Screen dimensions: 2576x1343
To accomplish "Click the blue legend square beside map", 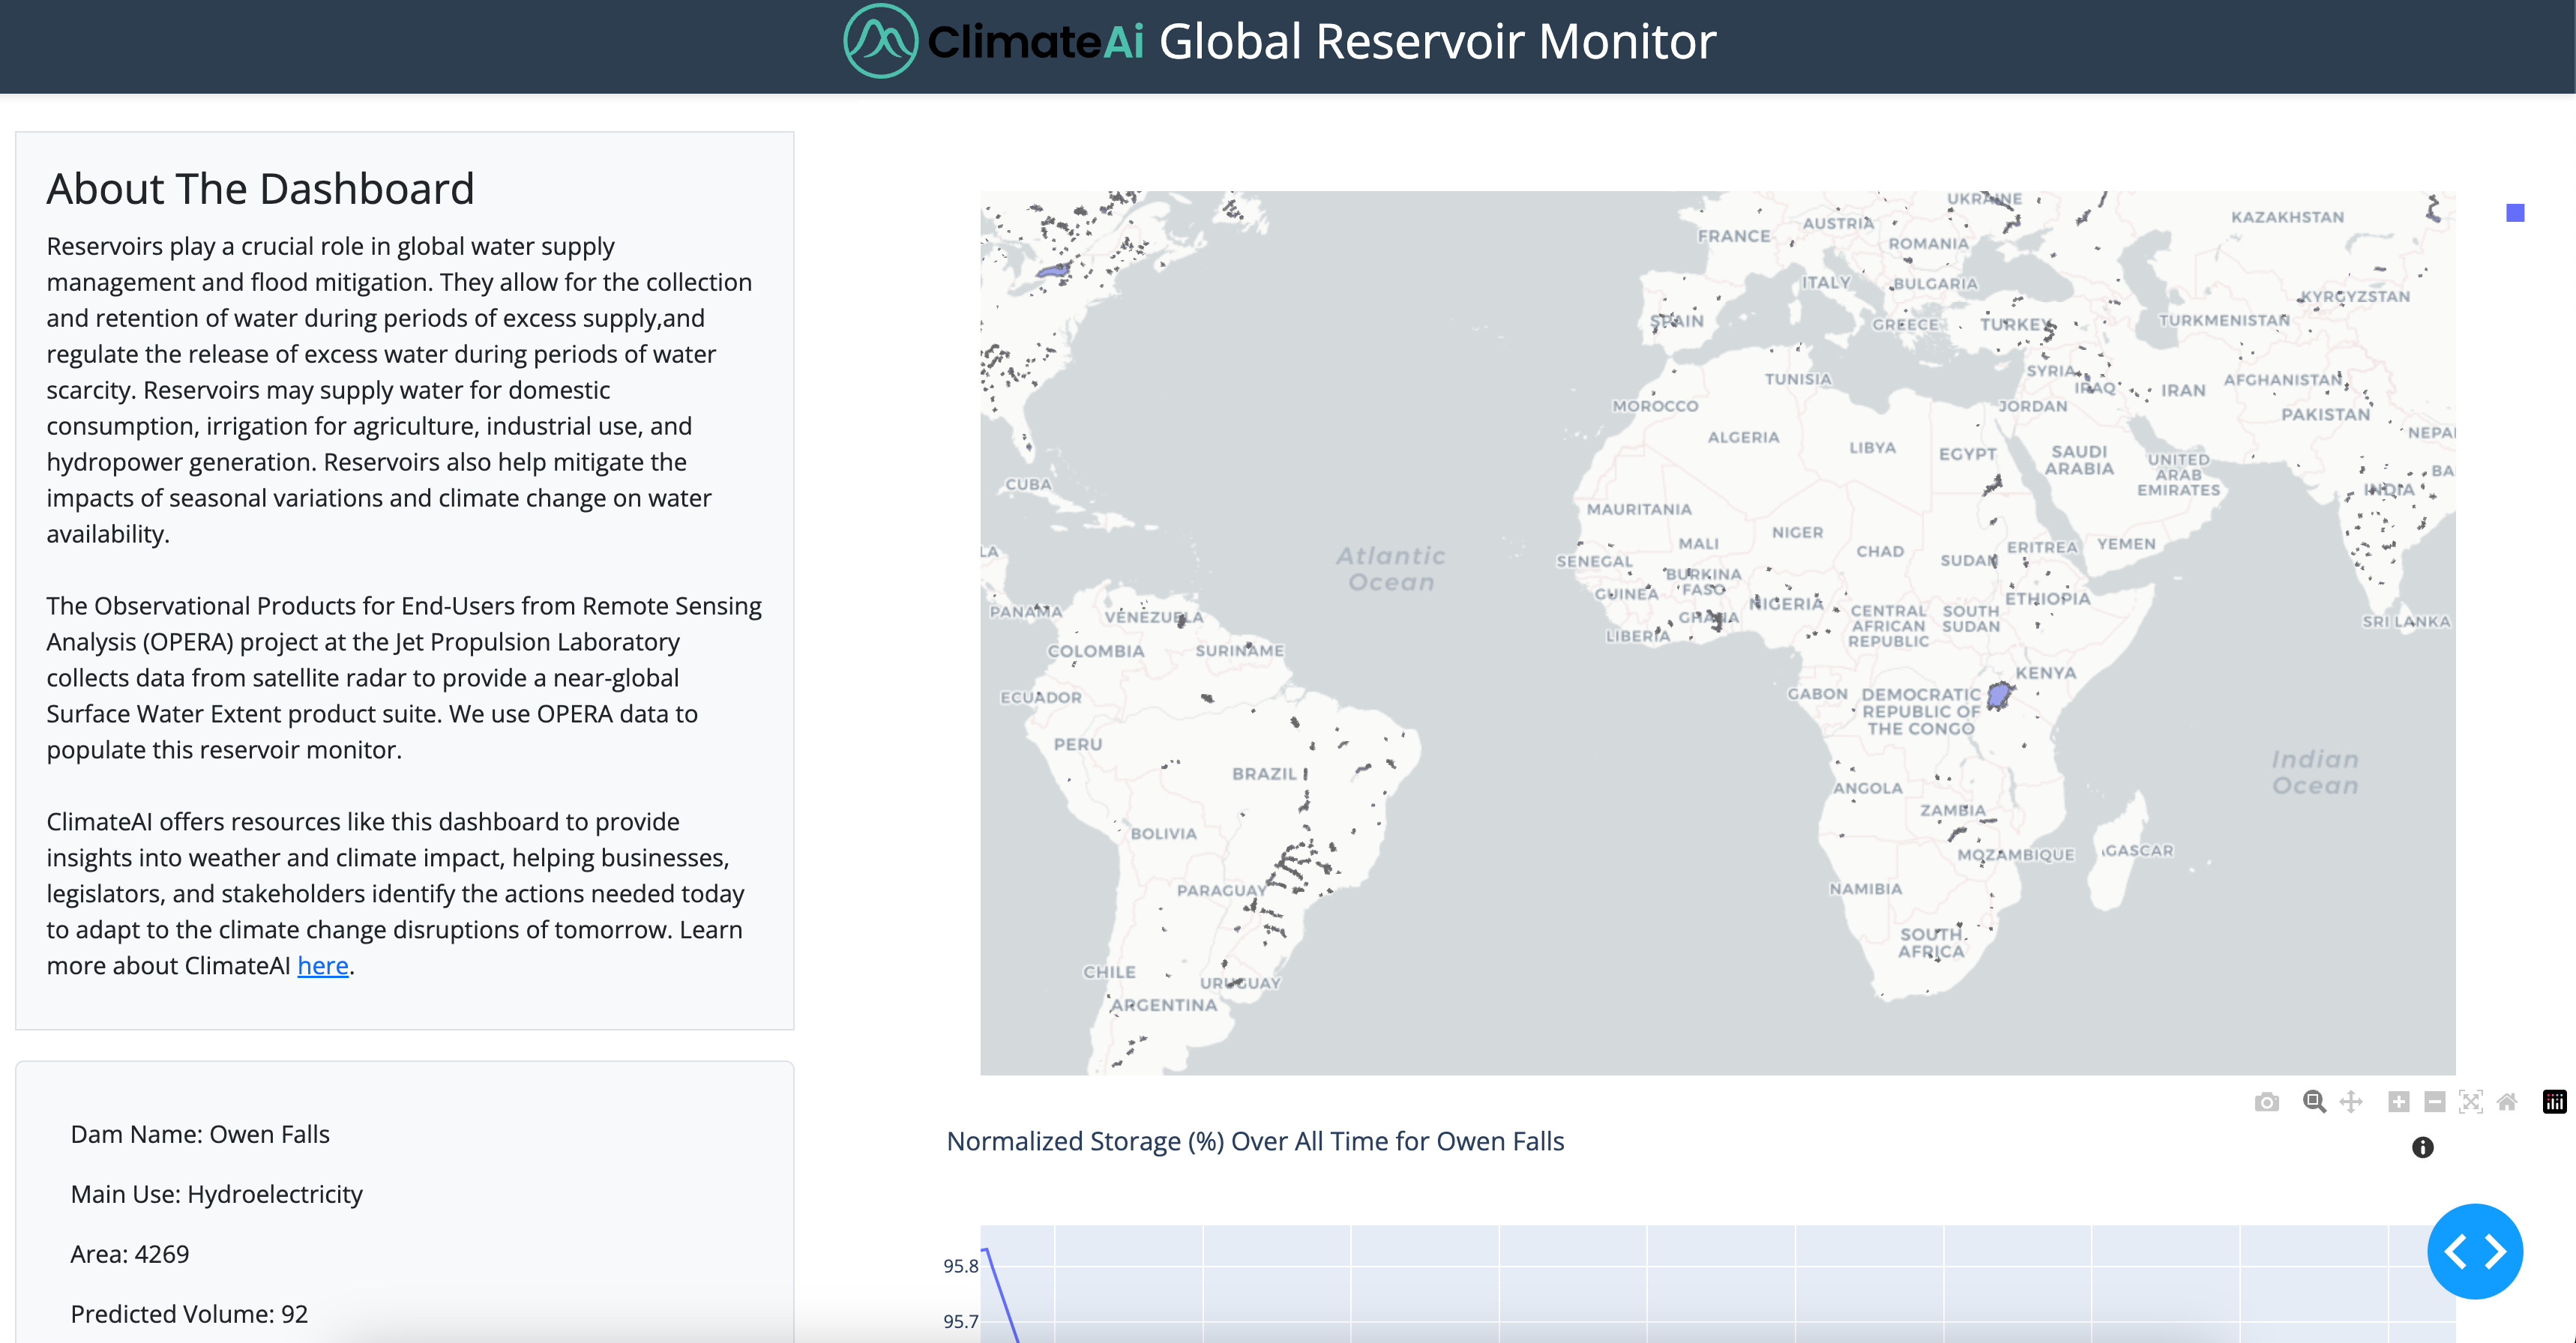I will pos(2515,213).
